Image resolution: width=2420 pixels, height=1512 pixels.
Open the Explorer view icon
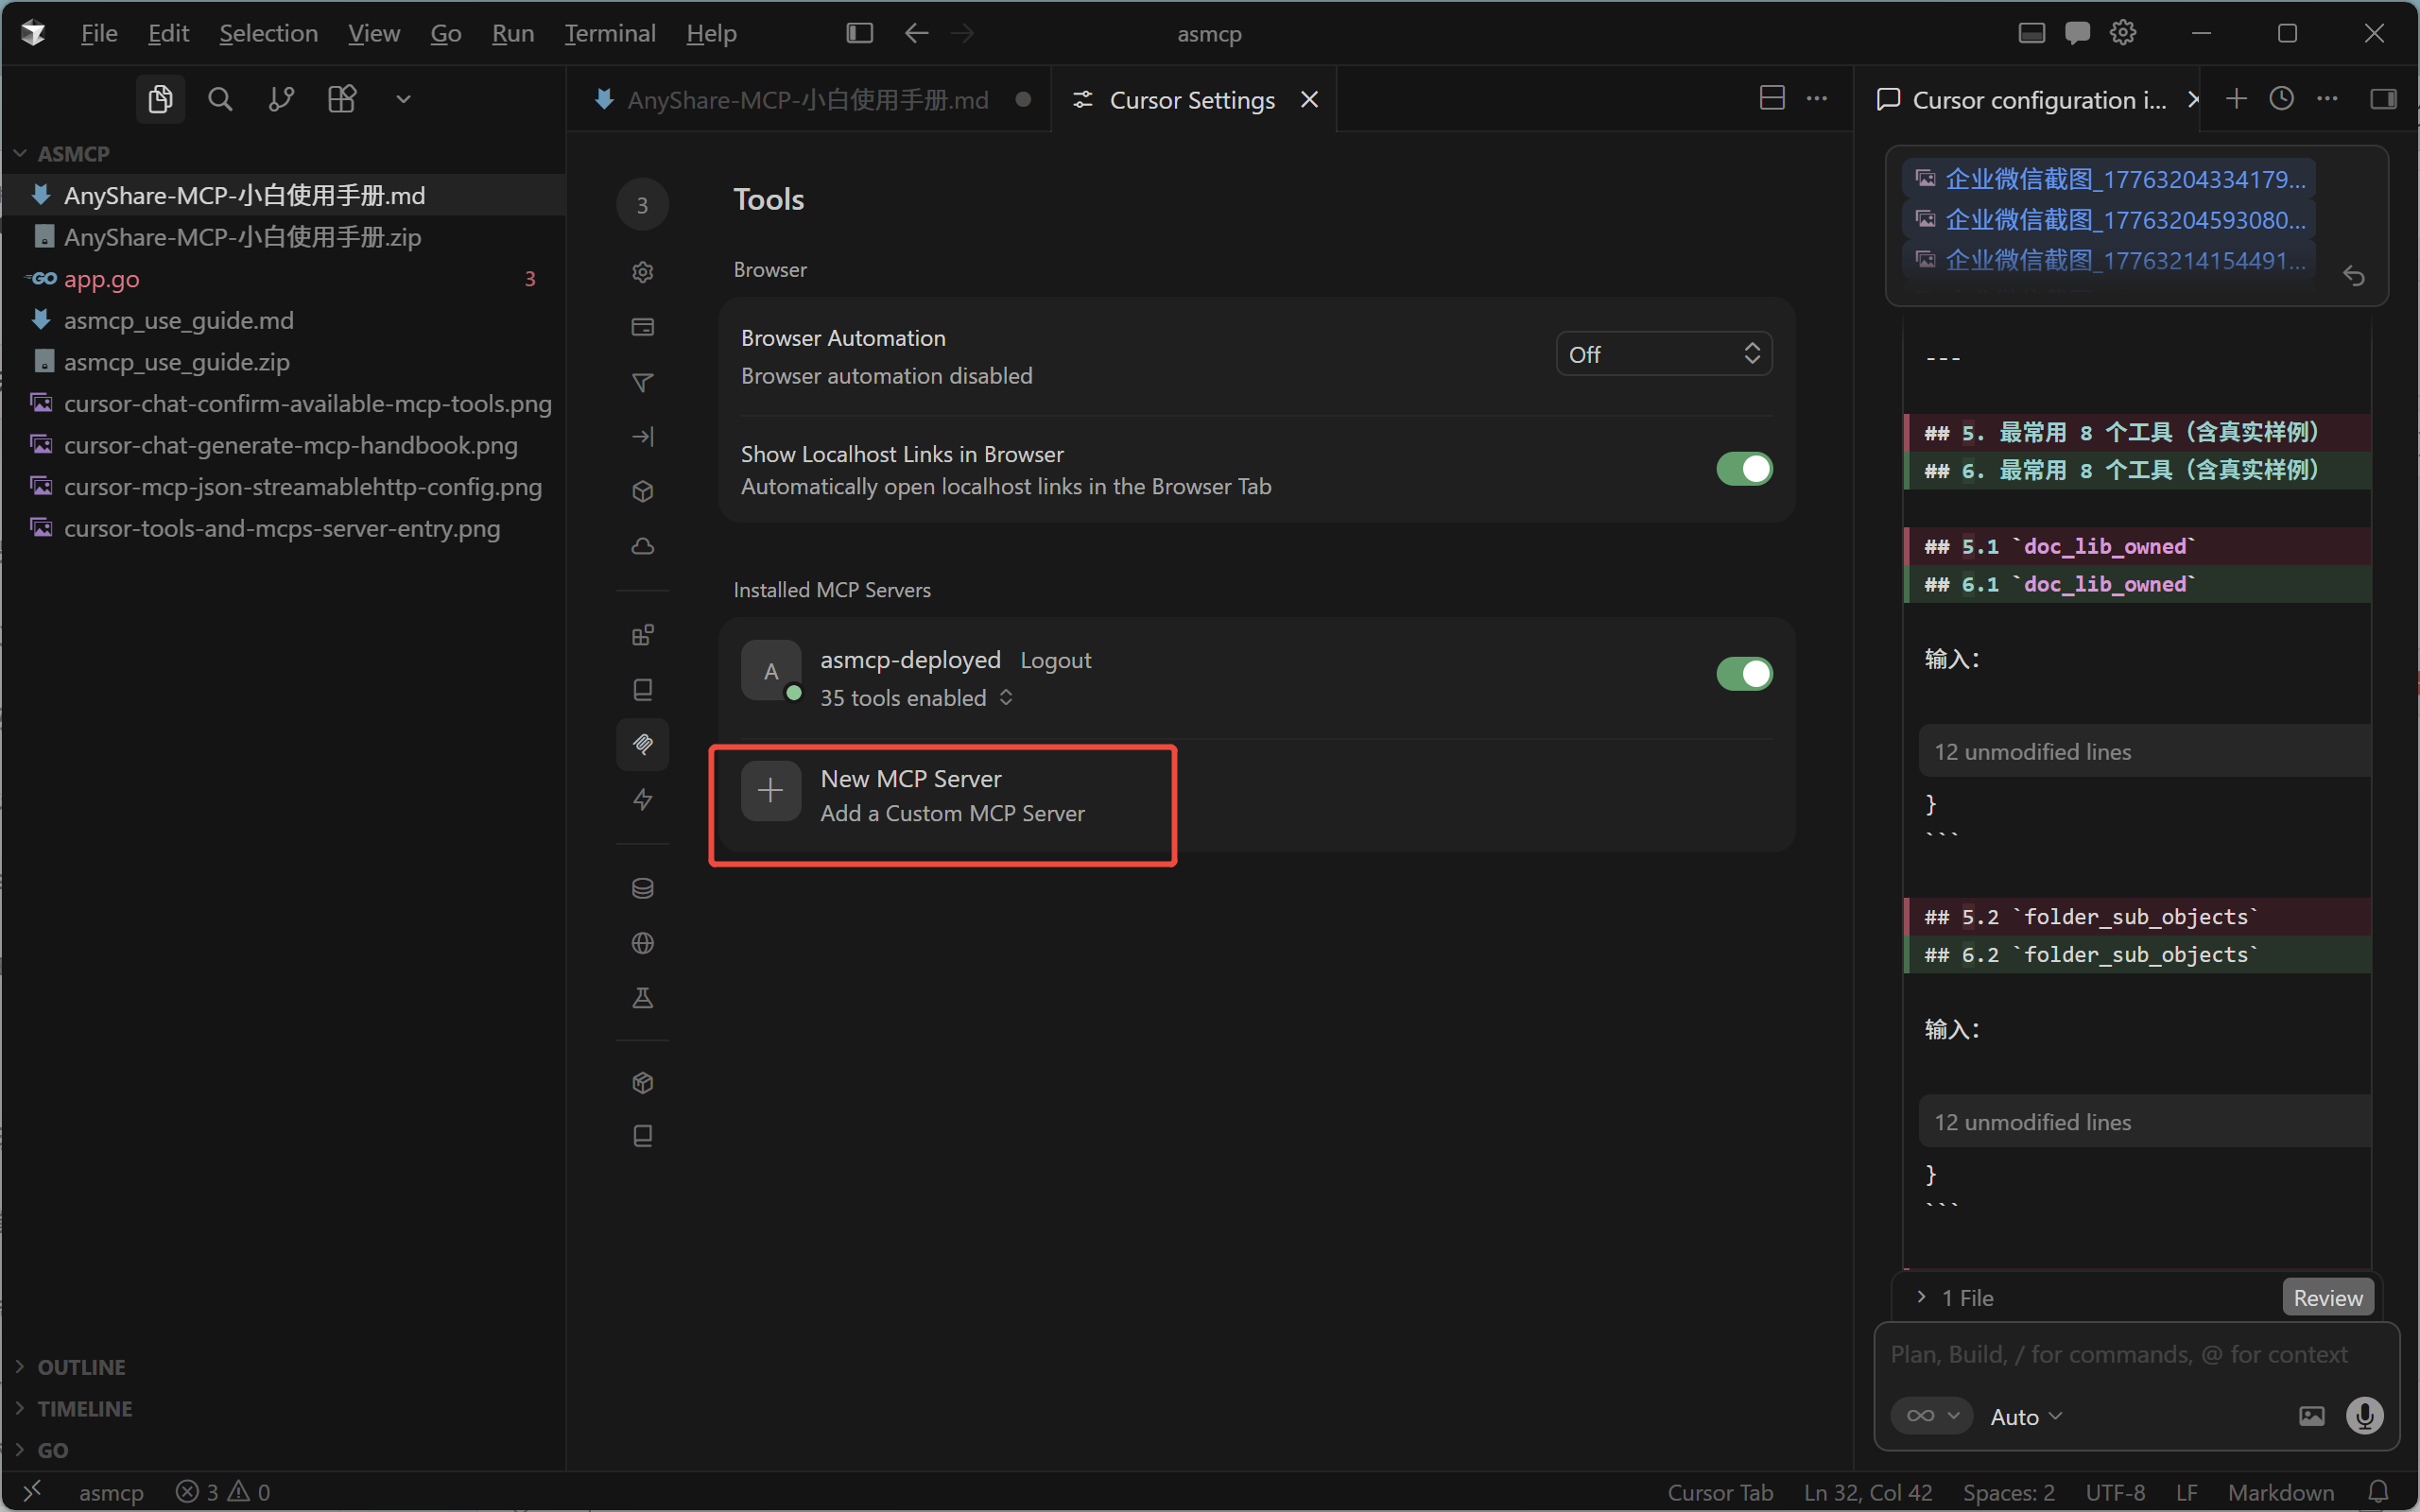coord(160,99)
